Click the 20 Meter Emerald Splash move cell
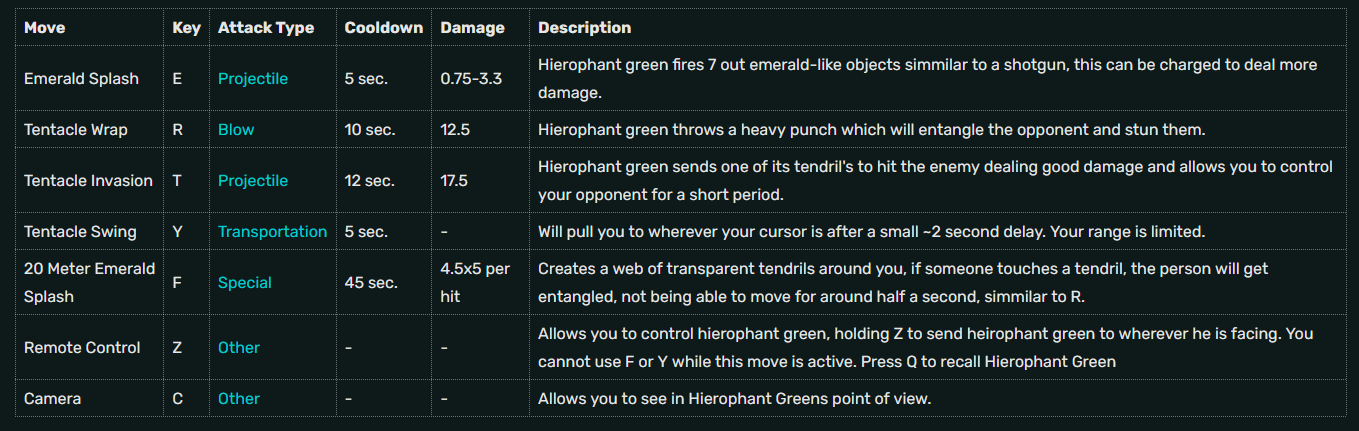Image resolution: width=1359 pixels, height=431 pixels. point(89,282)
